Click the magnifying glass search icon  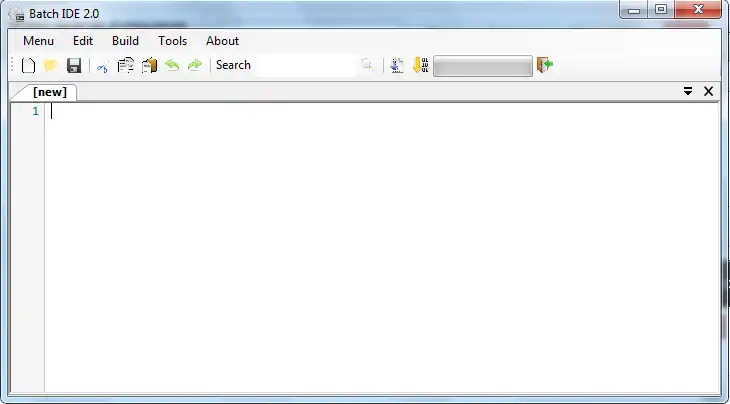[x=367, y=65]
